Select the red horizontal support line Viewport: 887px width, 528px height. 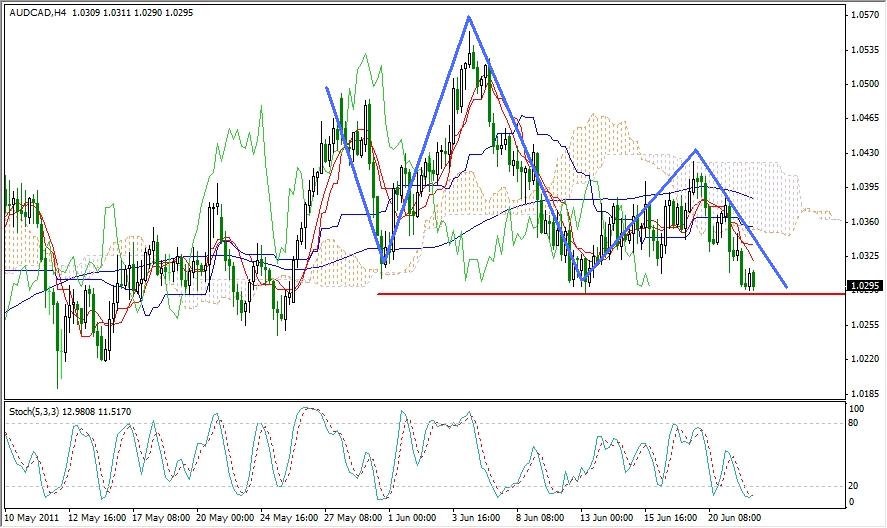611,294
